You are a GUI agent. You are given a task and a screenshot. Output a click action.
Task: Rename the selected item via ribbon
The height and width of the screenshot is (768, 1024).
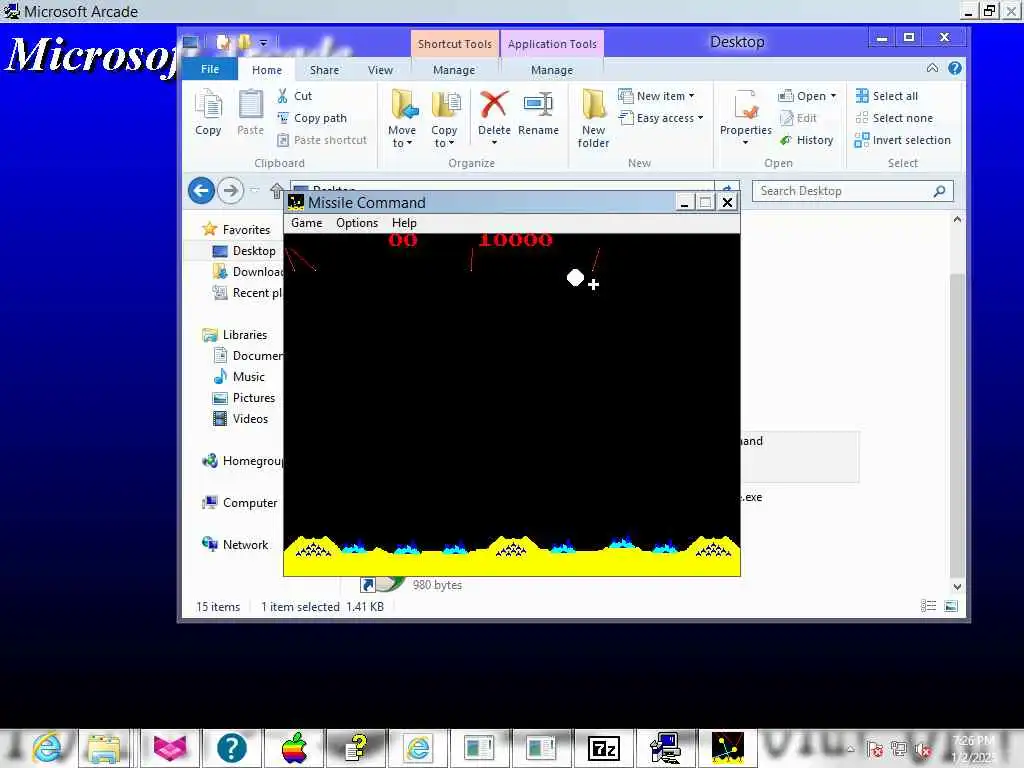coord(538,112)
